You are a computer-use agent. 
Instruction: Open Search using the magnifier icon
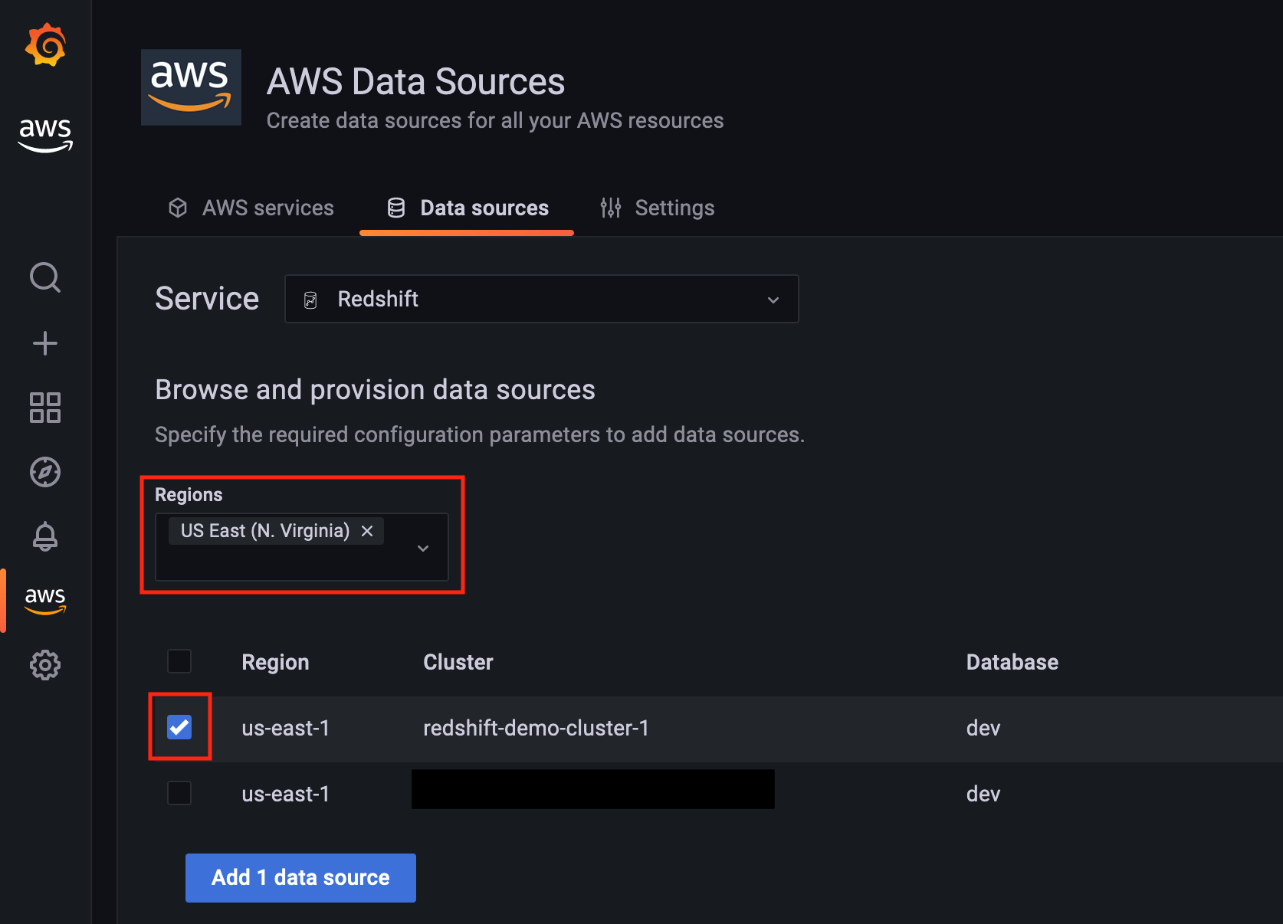coord(45,277)
